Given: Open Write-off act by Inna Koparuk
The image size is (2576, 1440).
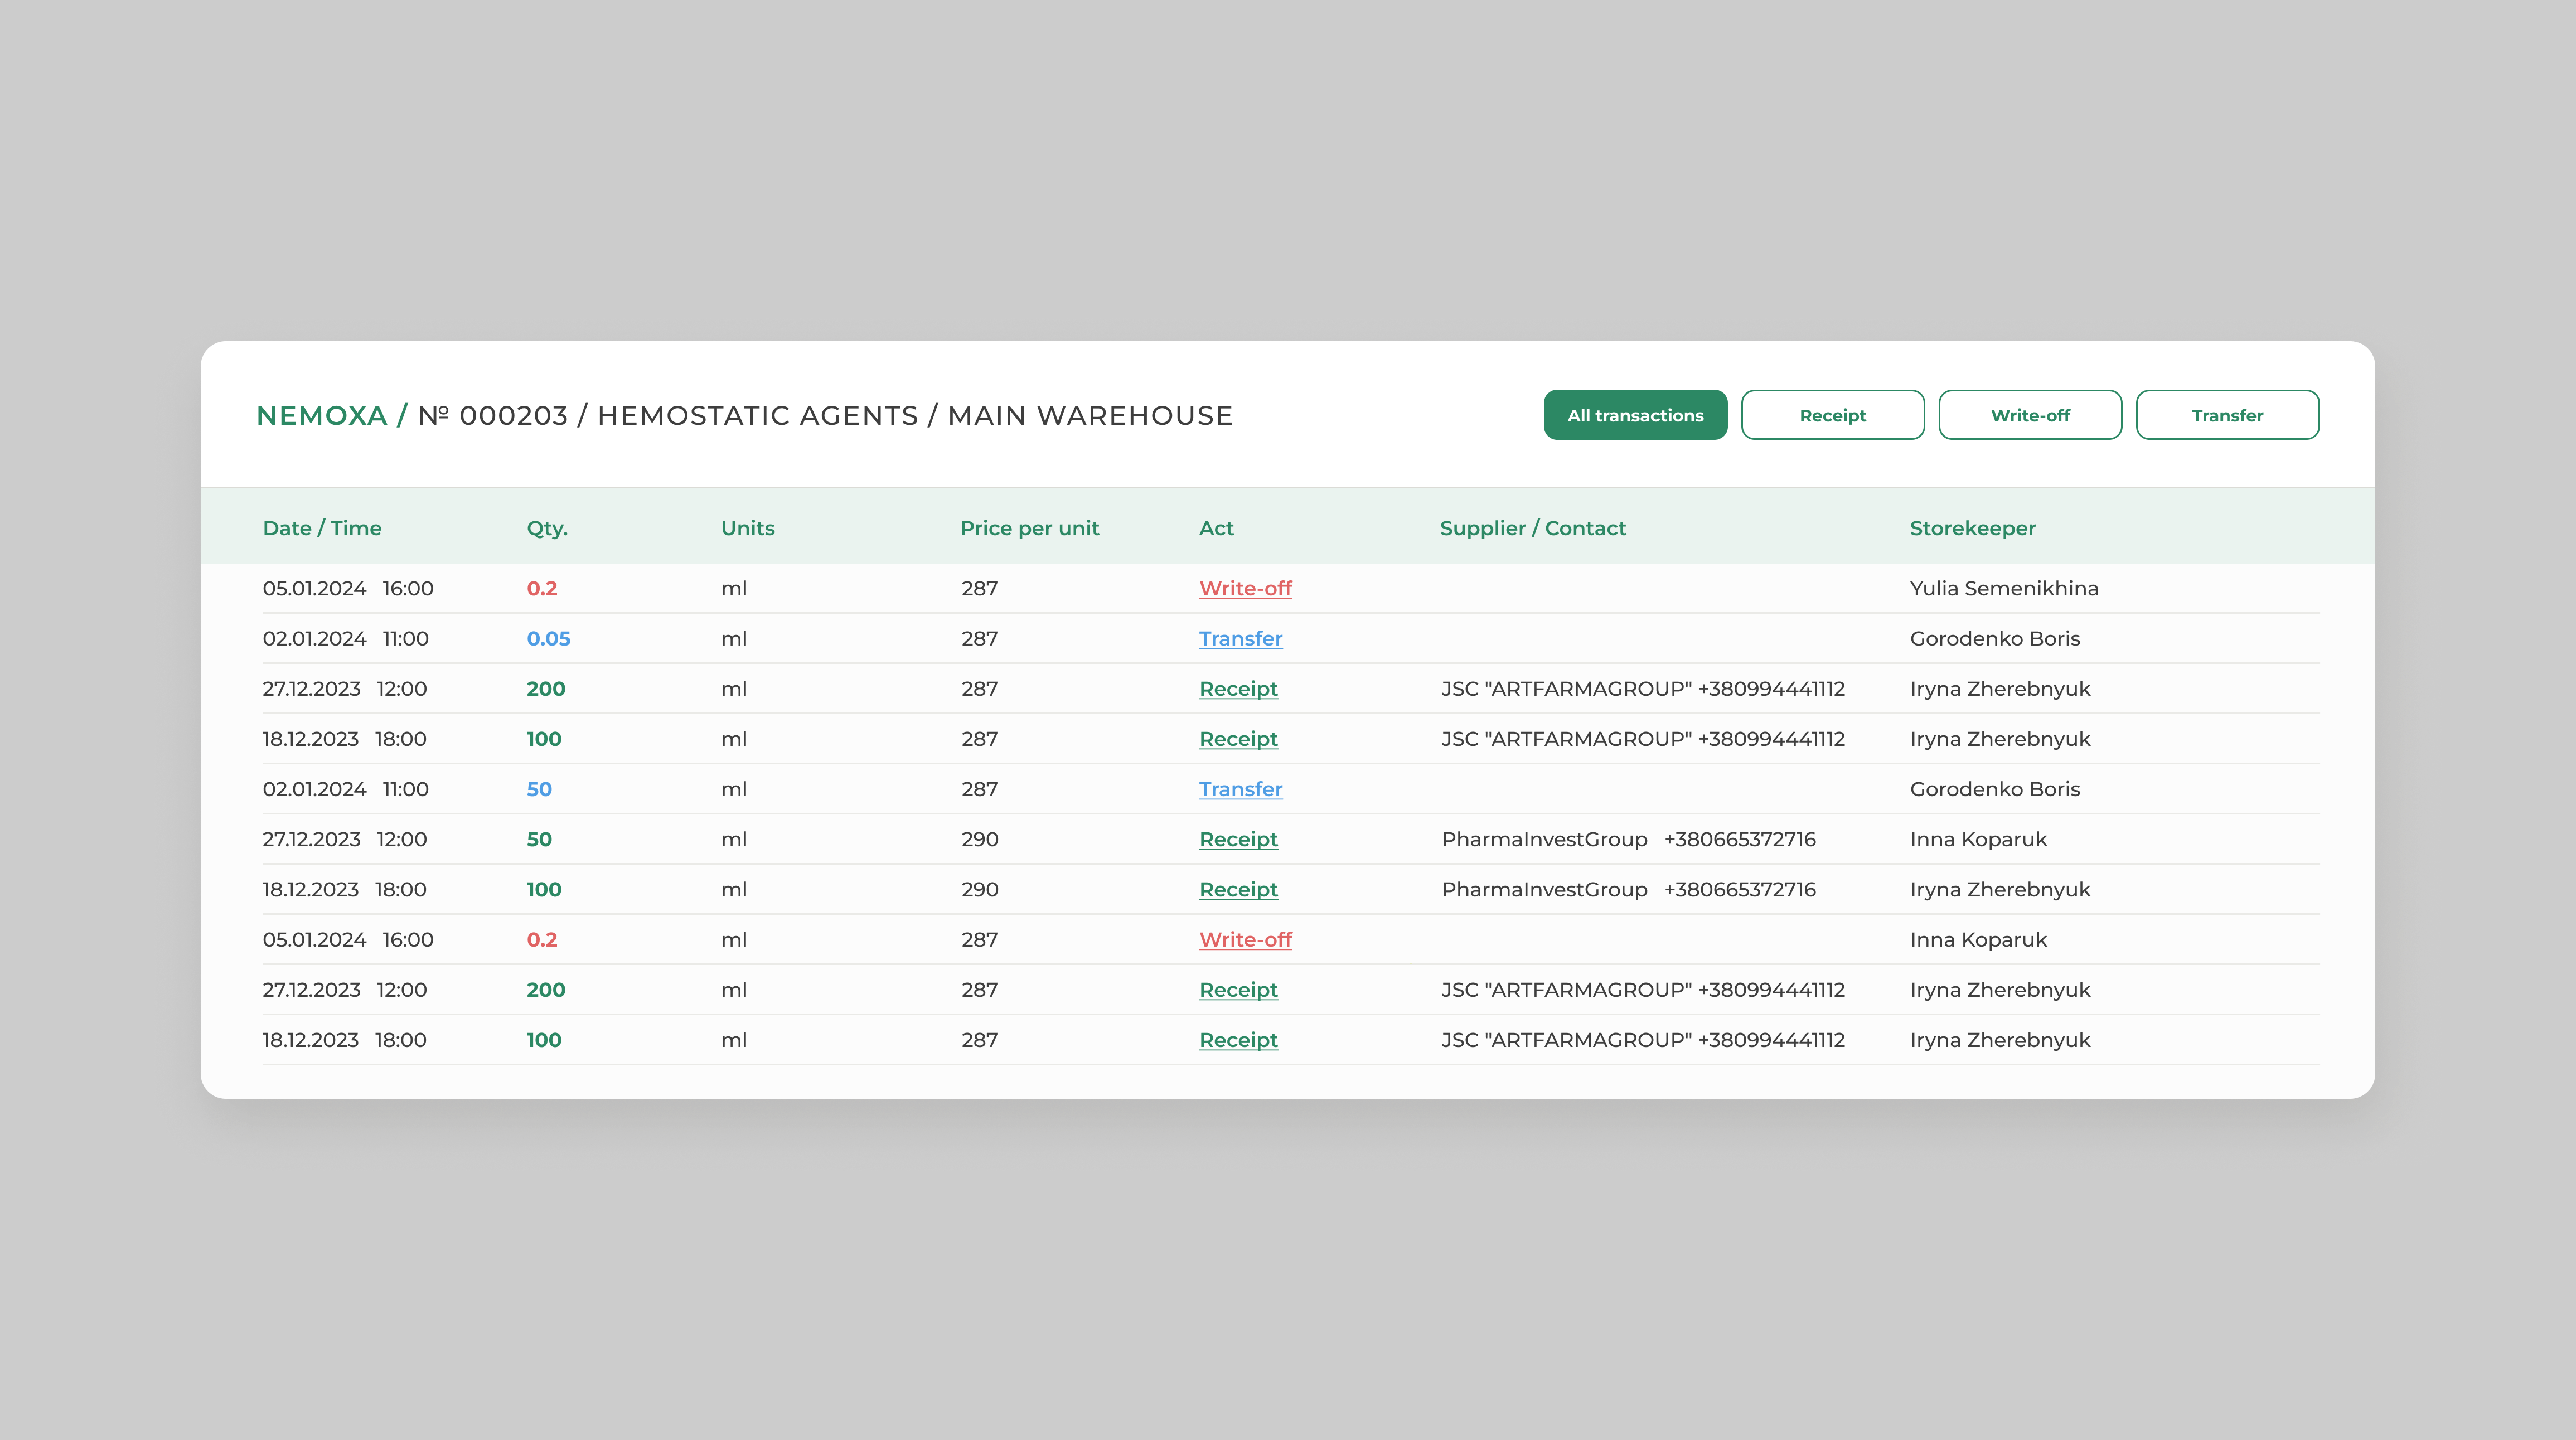Looking at the screenshot, I should tap(1245, 939).
